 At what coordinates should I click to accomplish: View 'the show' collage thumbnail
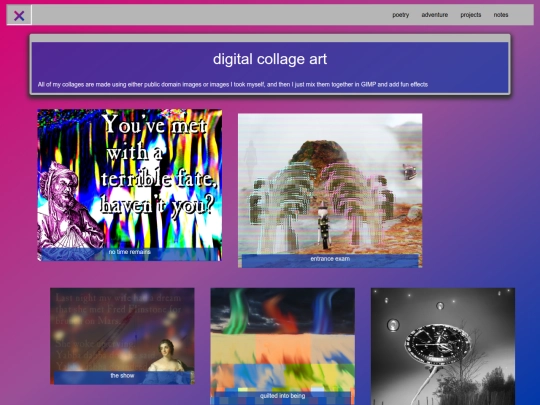pos(122,336)
